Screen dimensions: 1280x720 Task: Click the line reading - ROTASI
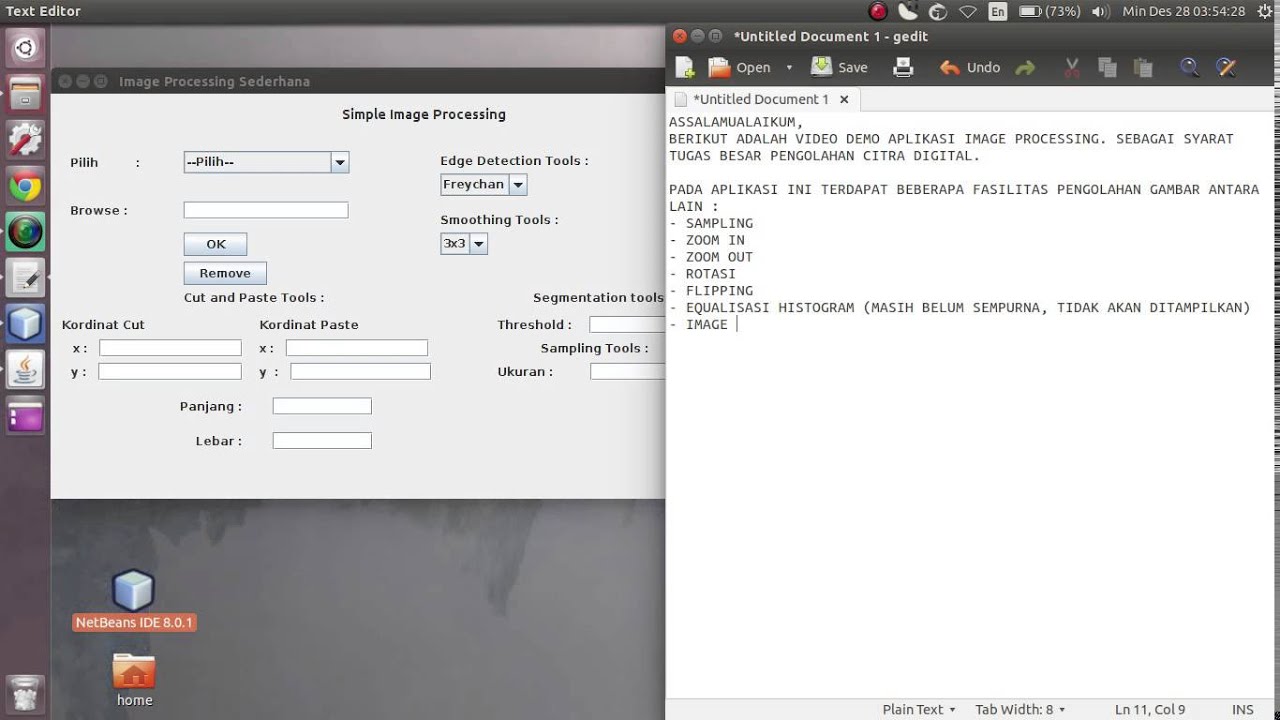pos(703,274)
